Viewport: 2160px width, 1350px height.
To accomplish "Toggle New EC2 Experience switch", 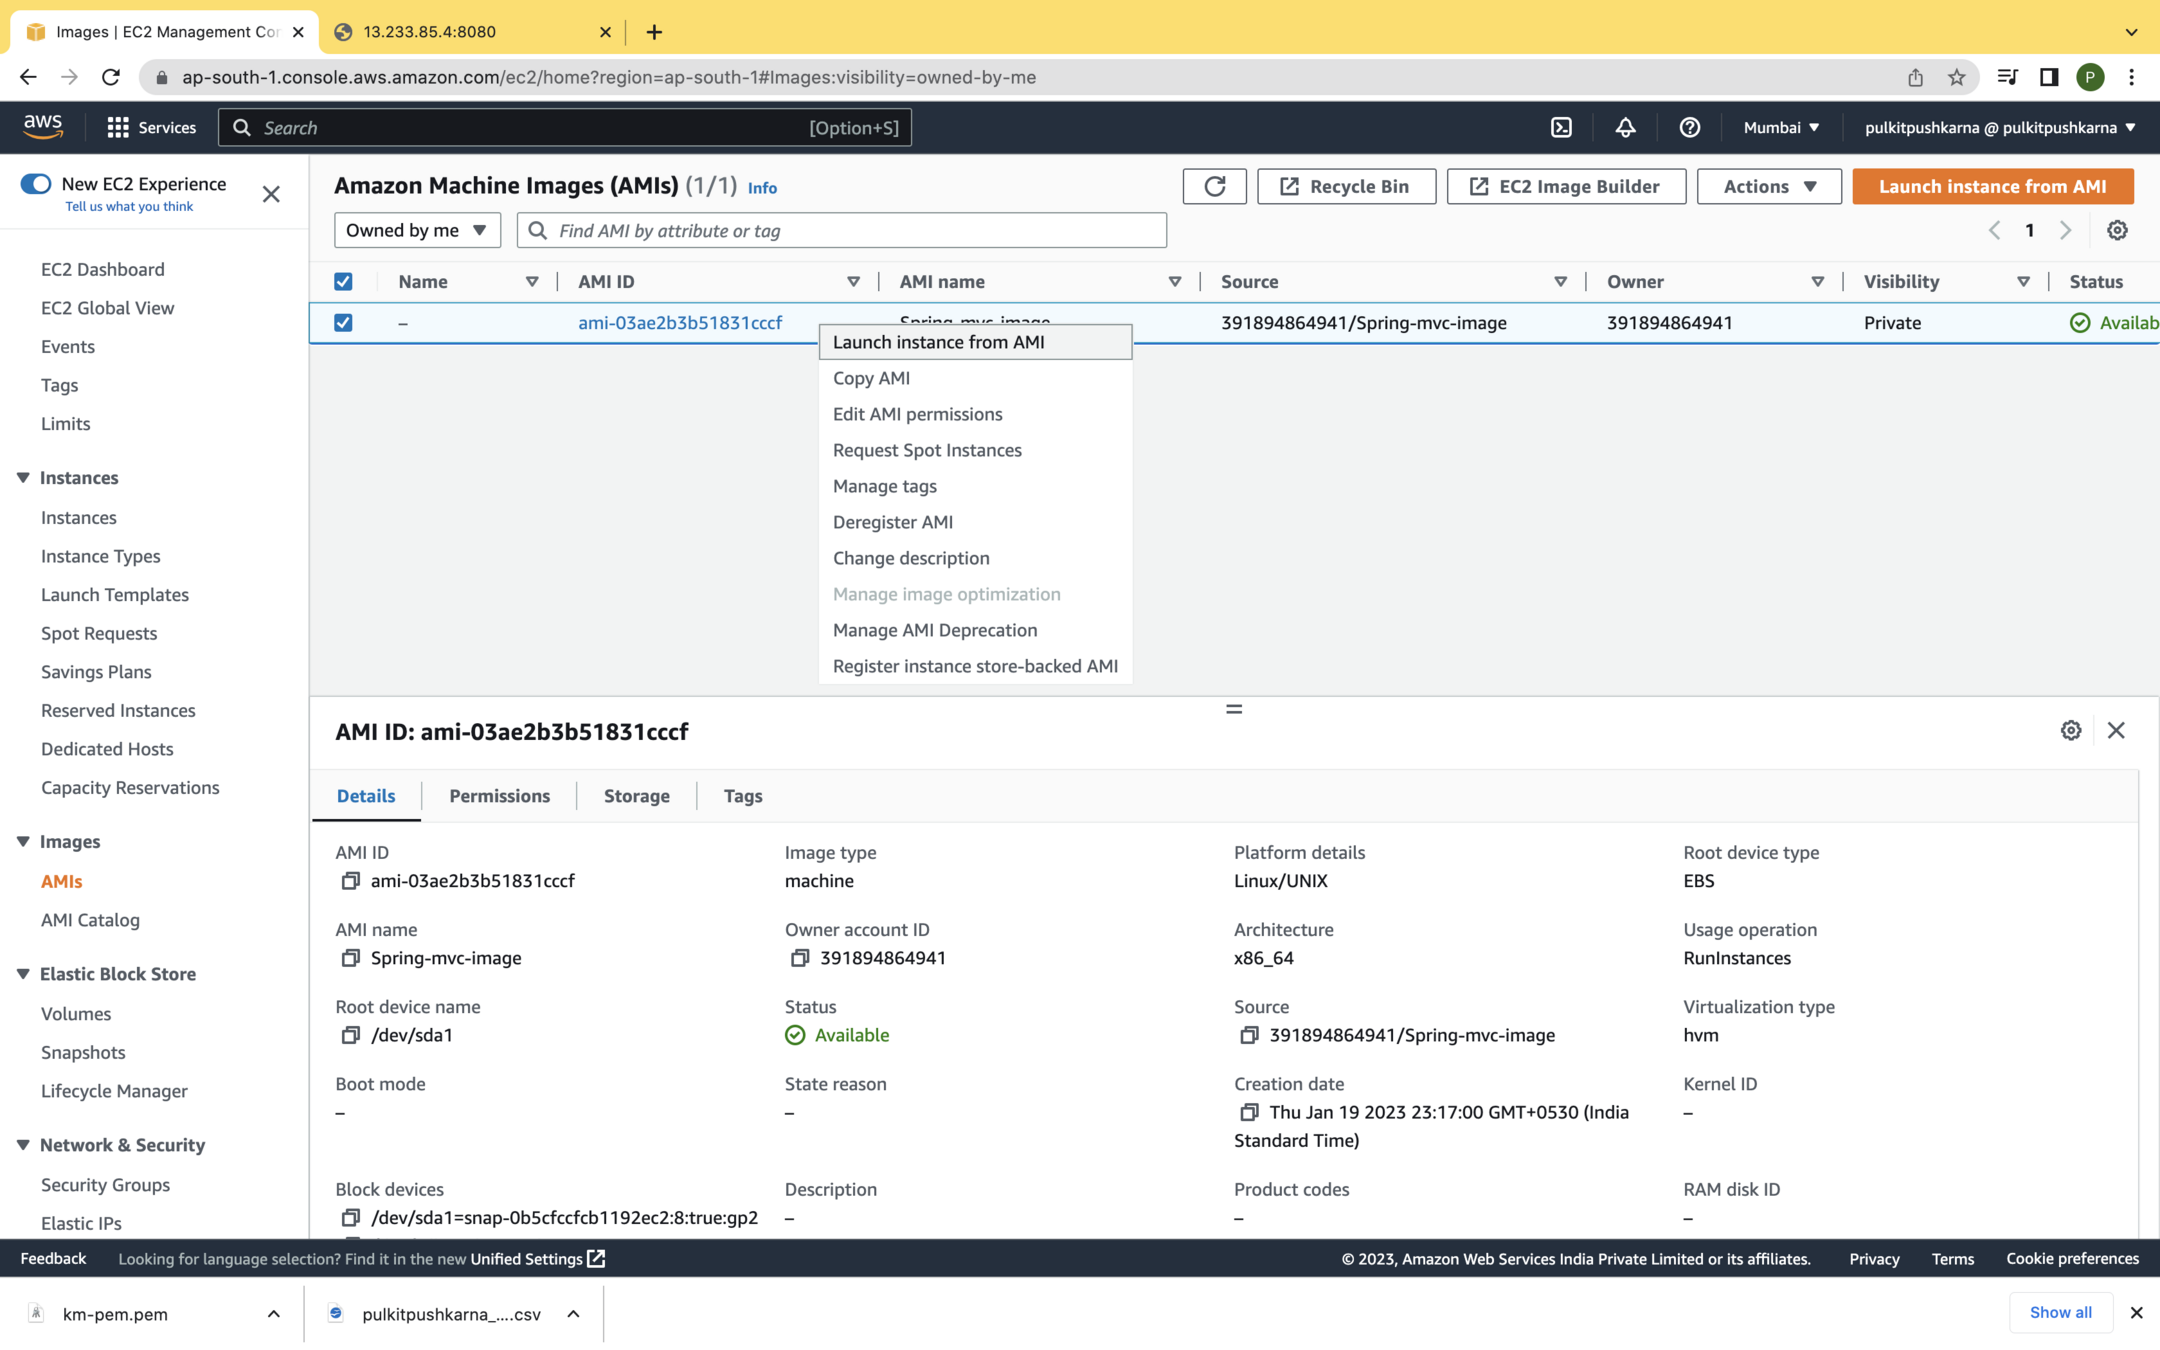I will pos(36,184).
